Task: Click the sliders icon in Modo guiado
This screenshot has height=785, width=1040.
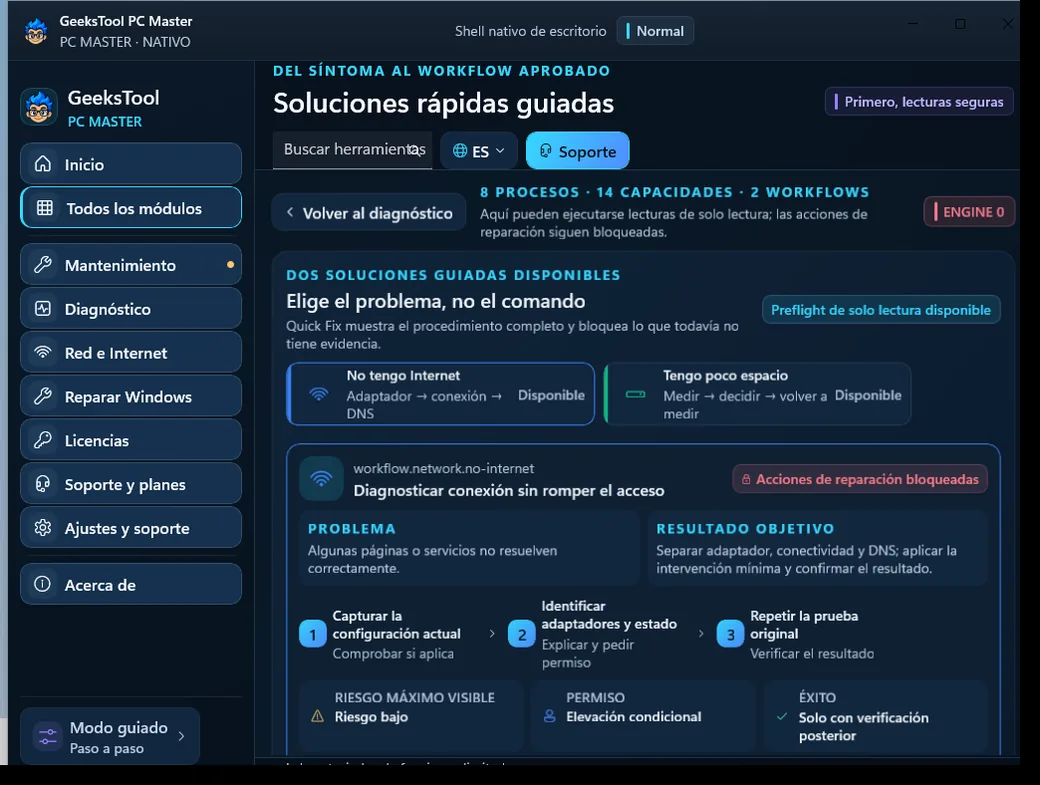Action: [48, 736]
